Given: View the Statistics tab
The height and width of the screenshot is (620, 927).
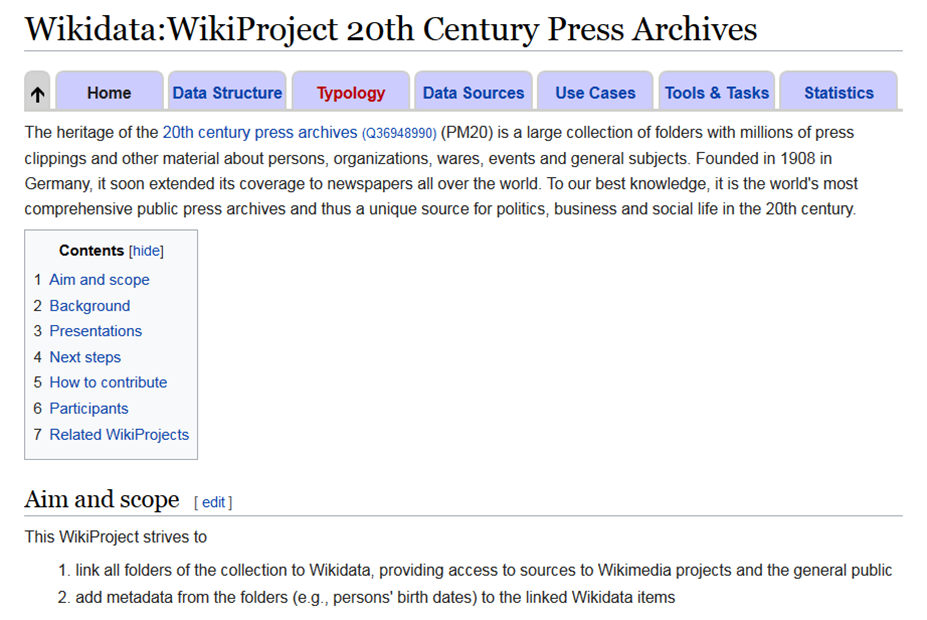Looking at the screenshot, I should click(838, 93).
